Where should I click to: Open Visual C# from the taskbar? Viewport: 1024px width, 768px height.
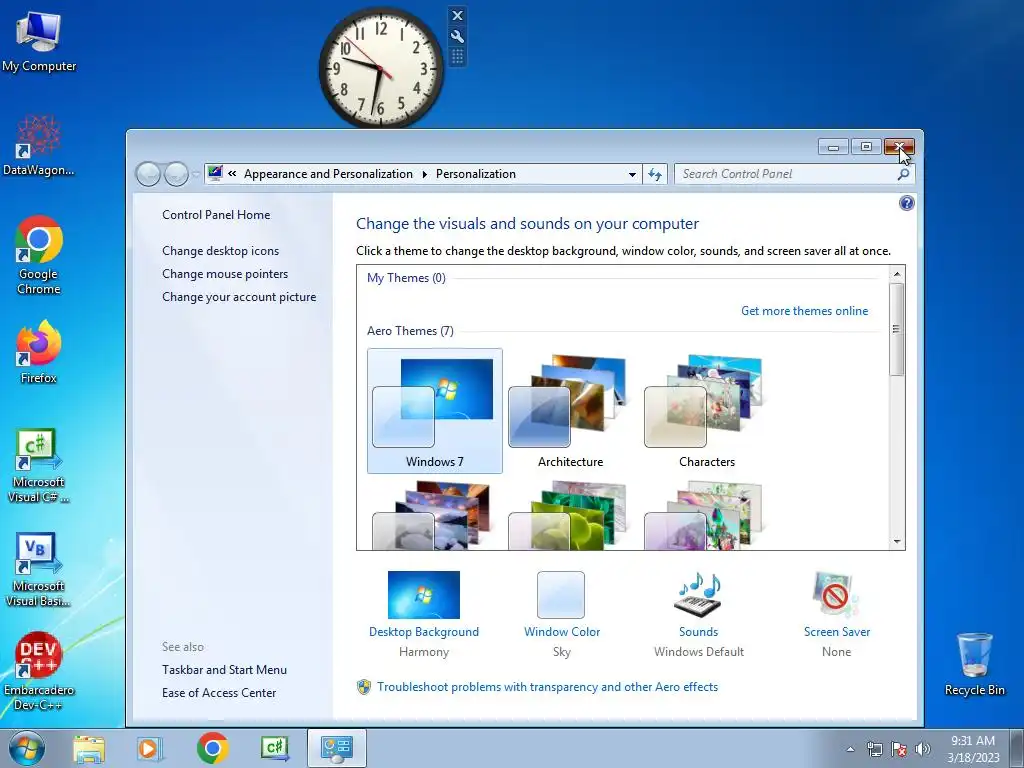[275, 748]
